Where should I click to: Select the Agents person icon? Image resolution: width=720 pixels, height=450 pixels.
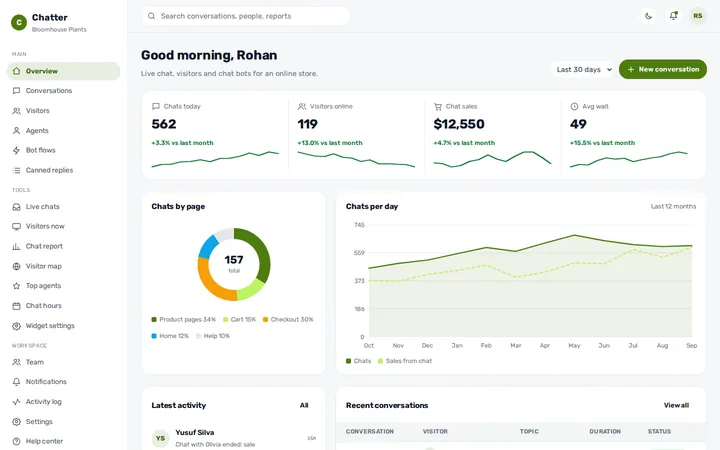(17, 131)
